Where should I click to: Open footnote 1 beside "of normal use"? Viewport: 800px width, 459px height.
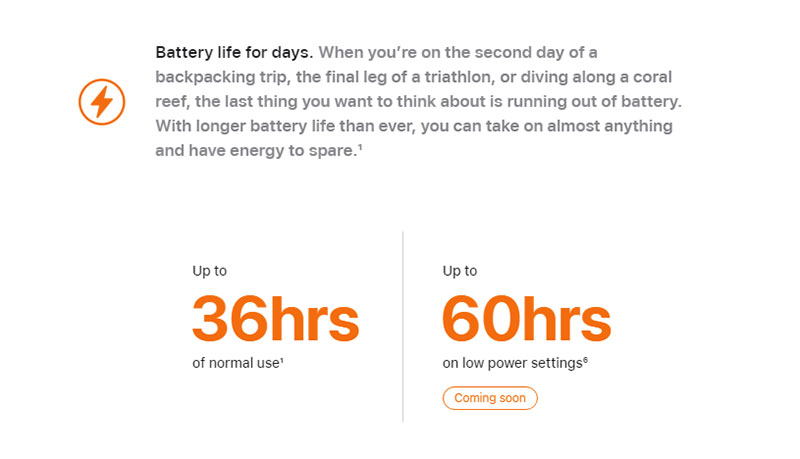coord(282,361)
